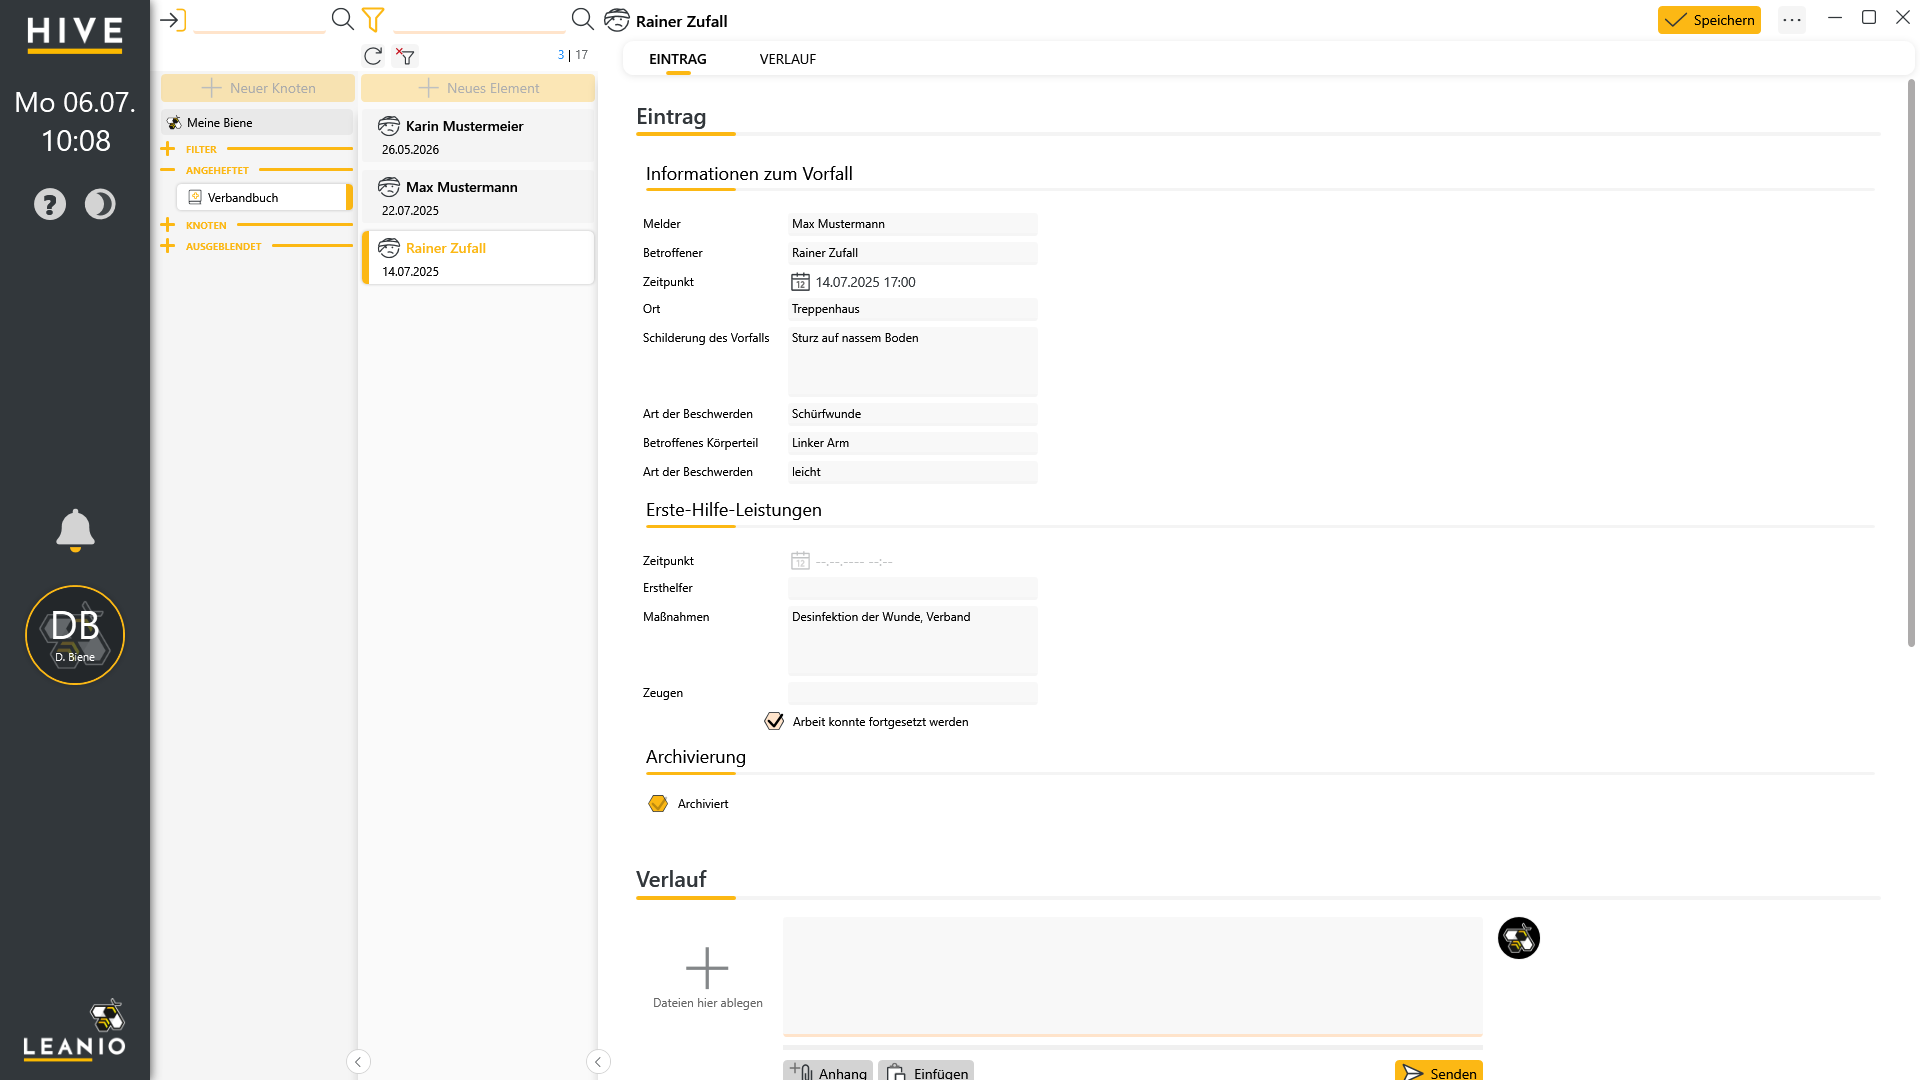
Task: Open the notifications bell
Action: (75, 530)
